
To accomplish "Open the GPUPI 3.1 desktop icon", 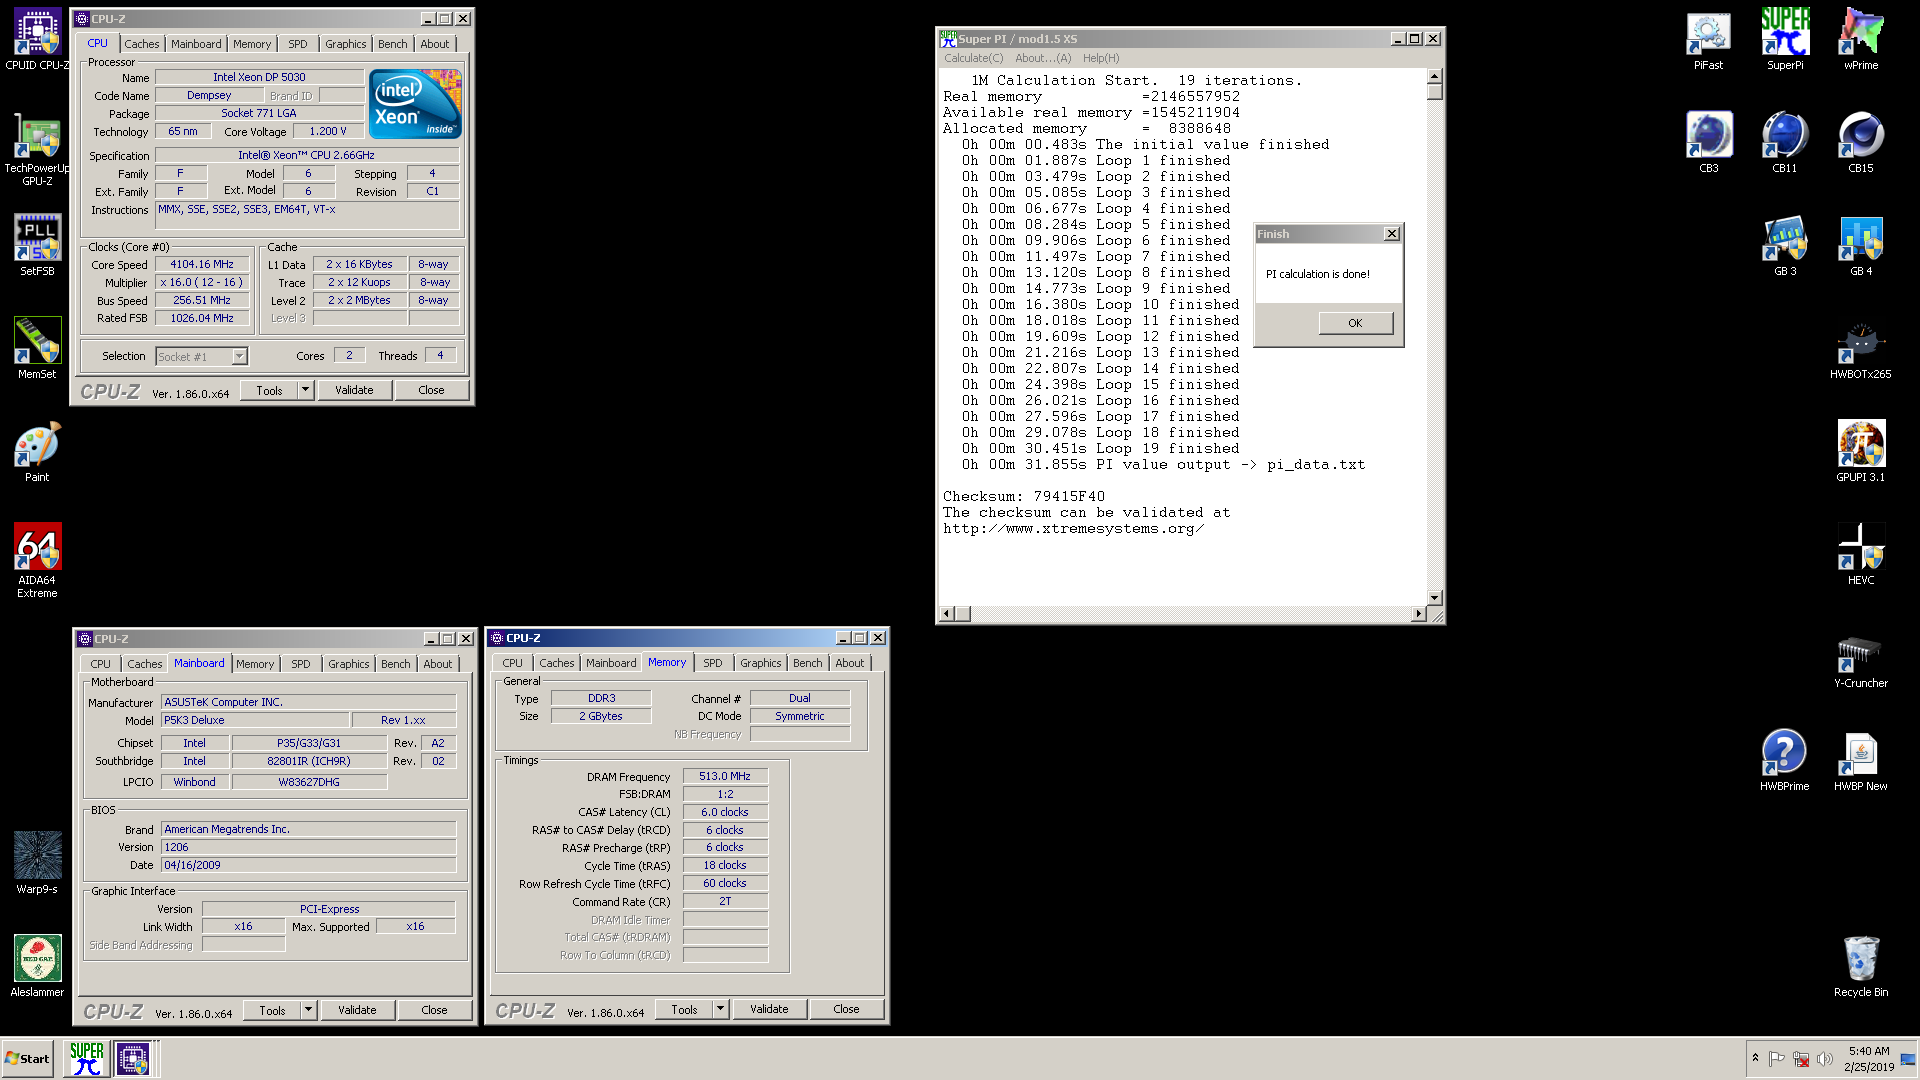I will coord(1861,452).
